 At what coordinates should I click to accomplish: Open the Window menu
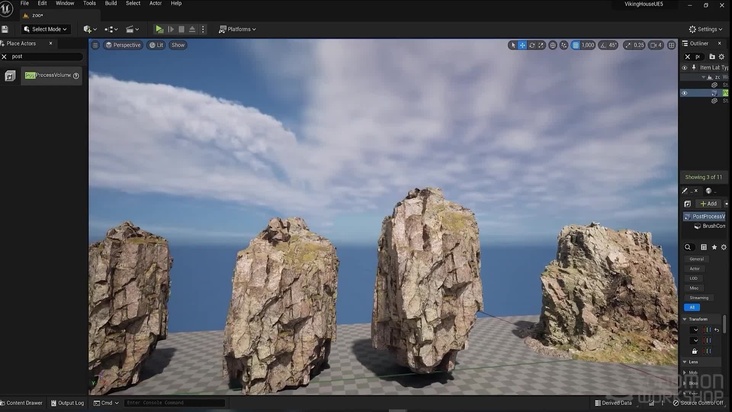[65, 3]
